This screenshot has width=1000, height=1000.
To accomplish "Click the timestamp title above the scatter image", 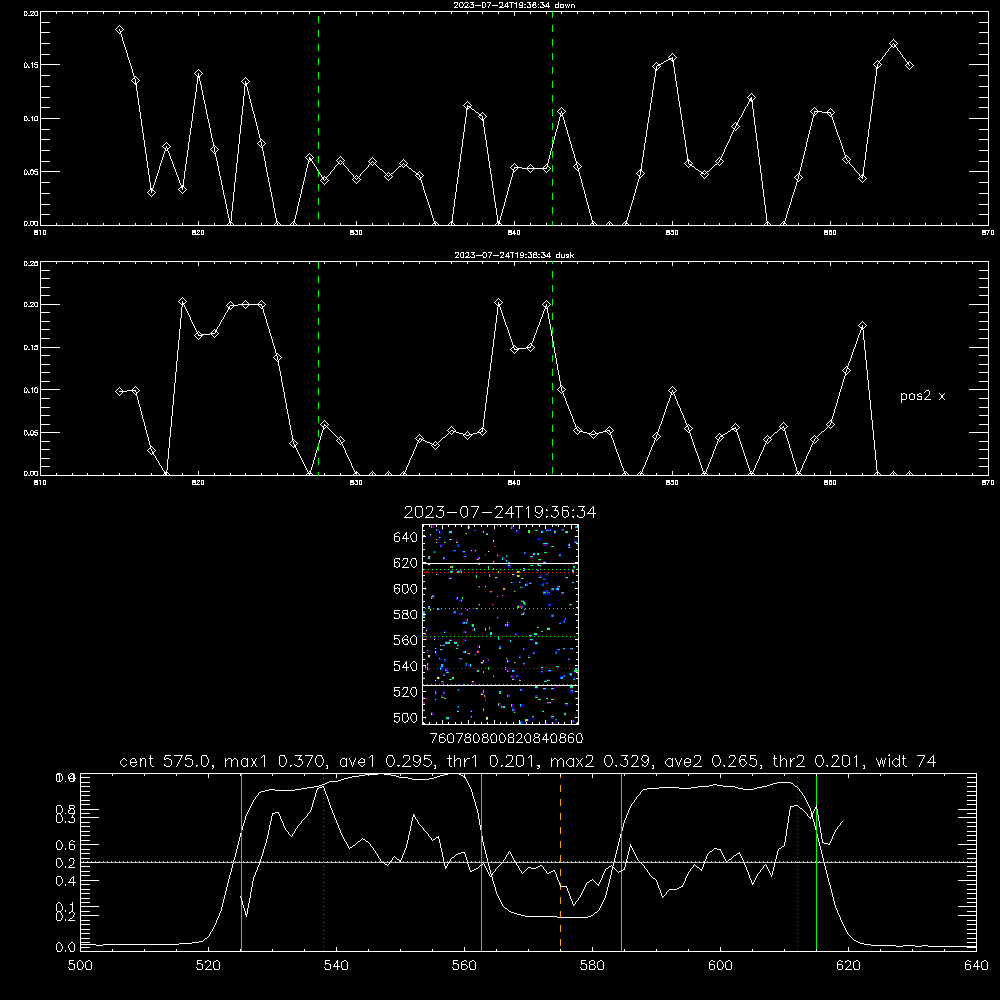I will (x=500, y=512).
